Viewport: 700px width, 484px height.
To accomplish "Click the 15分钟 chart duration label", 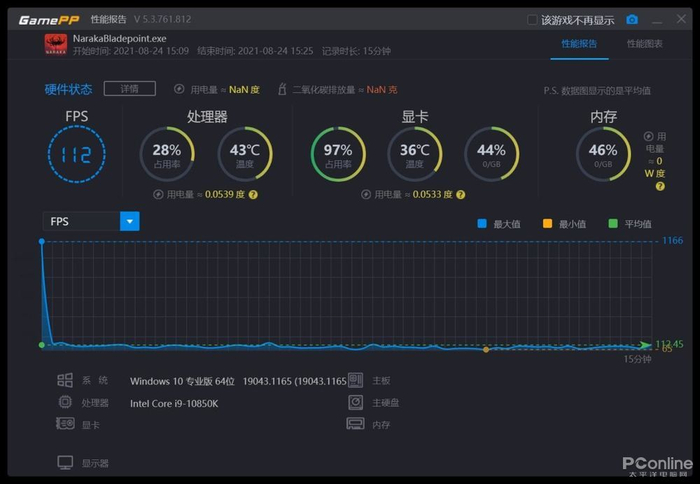I will tap(637, 359).
